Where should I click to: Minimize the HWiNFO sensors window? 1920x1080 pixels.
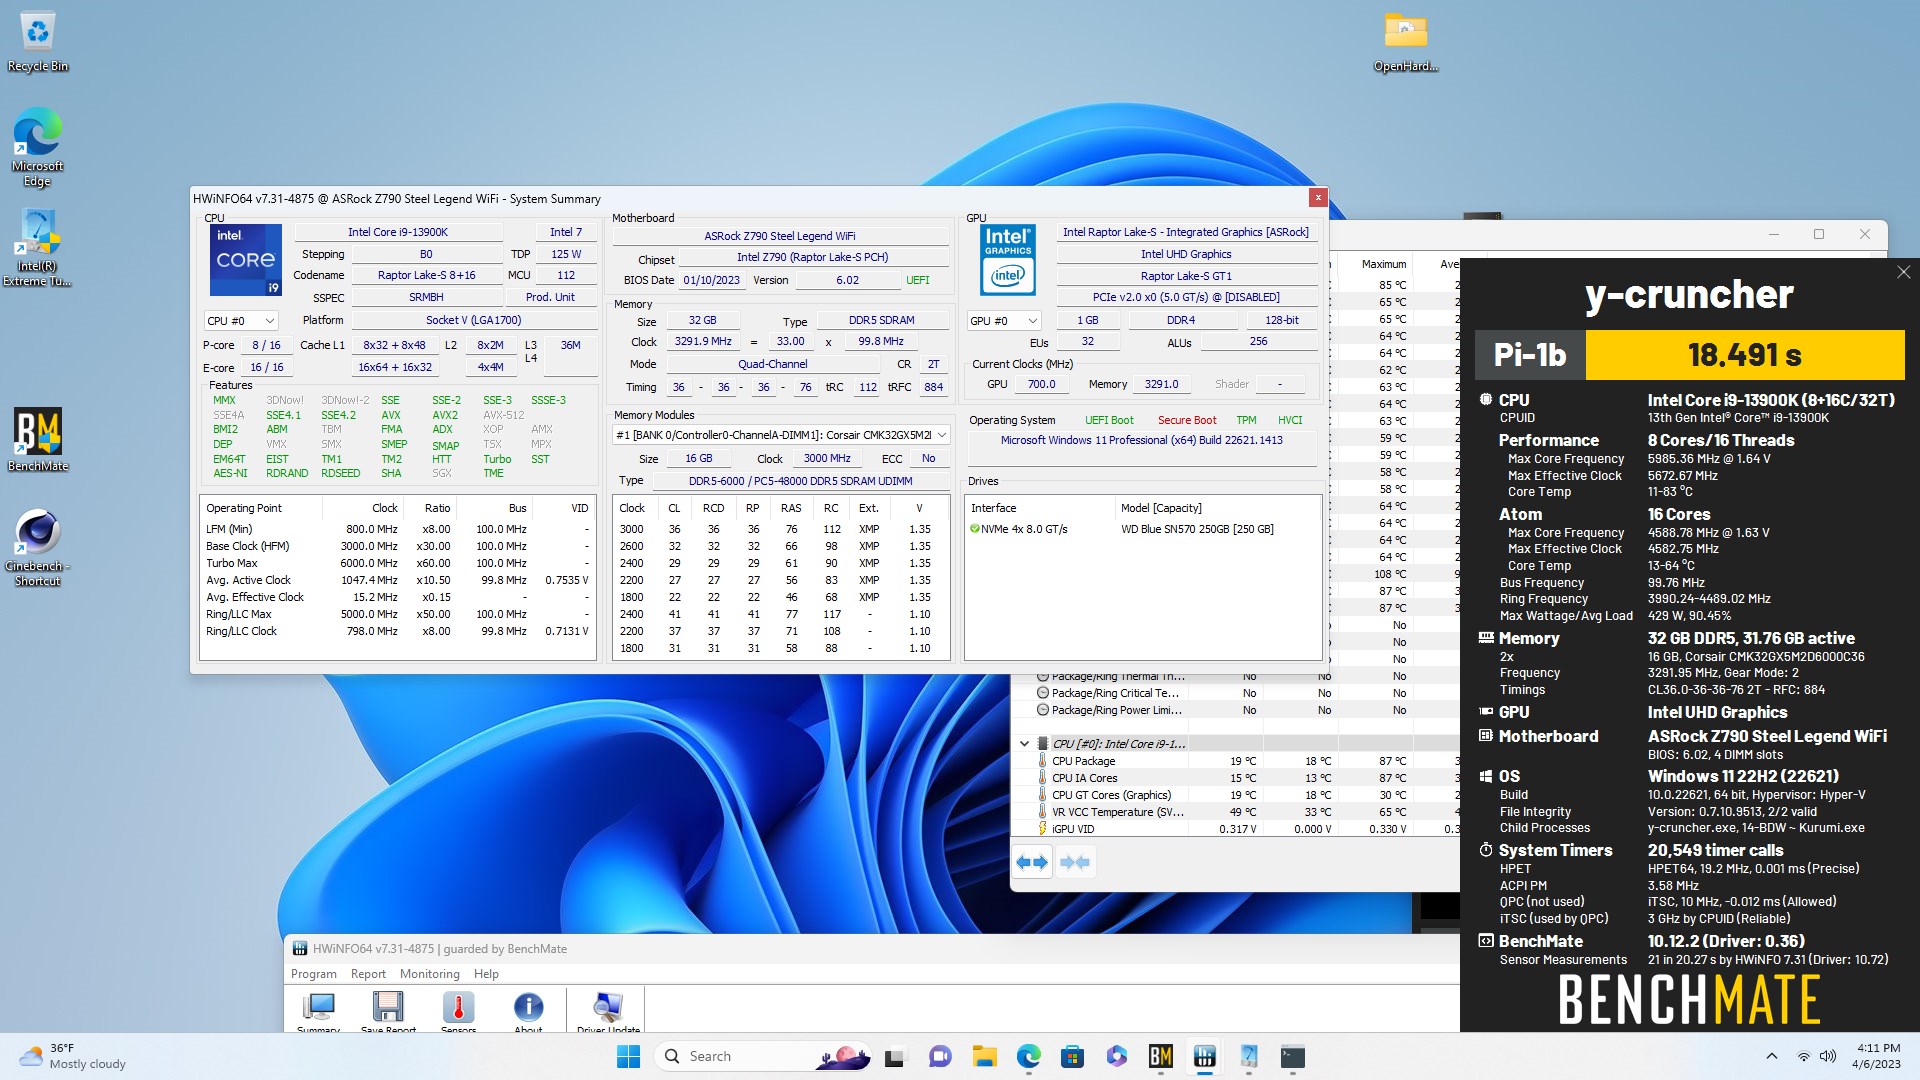pyautogui.click(x=1774, y=234)
